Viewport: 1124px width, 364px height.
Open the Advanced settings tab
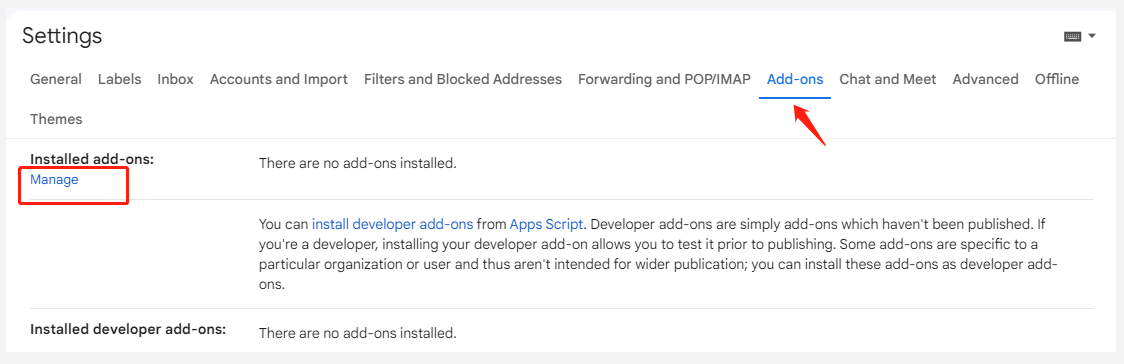[x=986, y=79]
